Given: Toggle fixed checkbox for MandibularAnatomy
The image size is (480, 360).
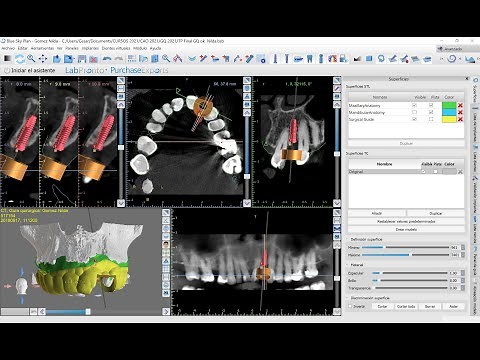Looking at the screenshot, I should pyautogui.click(x=431, y=112).
